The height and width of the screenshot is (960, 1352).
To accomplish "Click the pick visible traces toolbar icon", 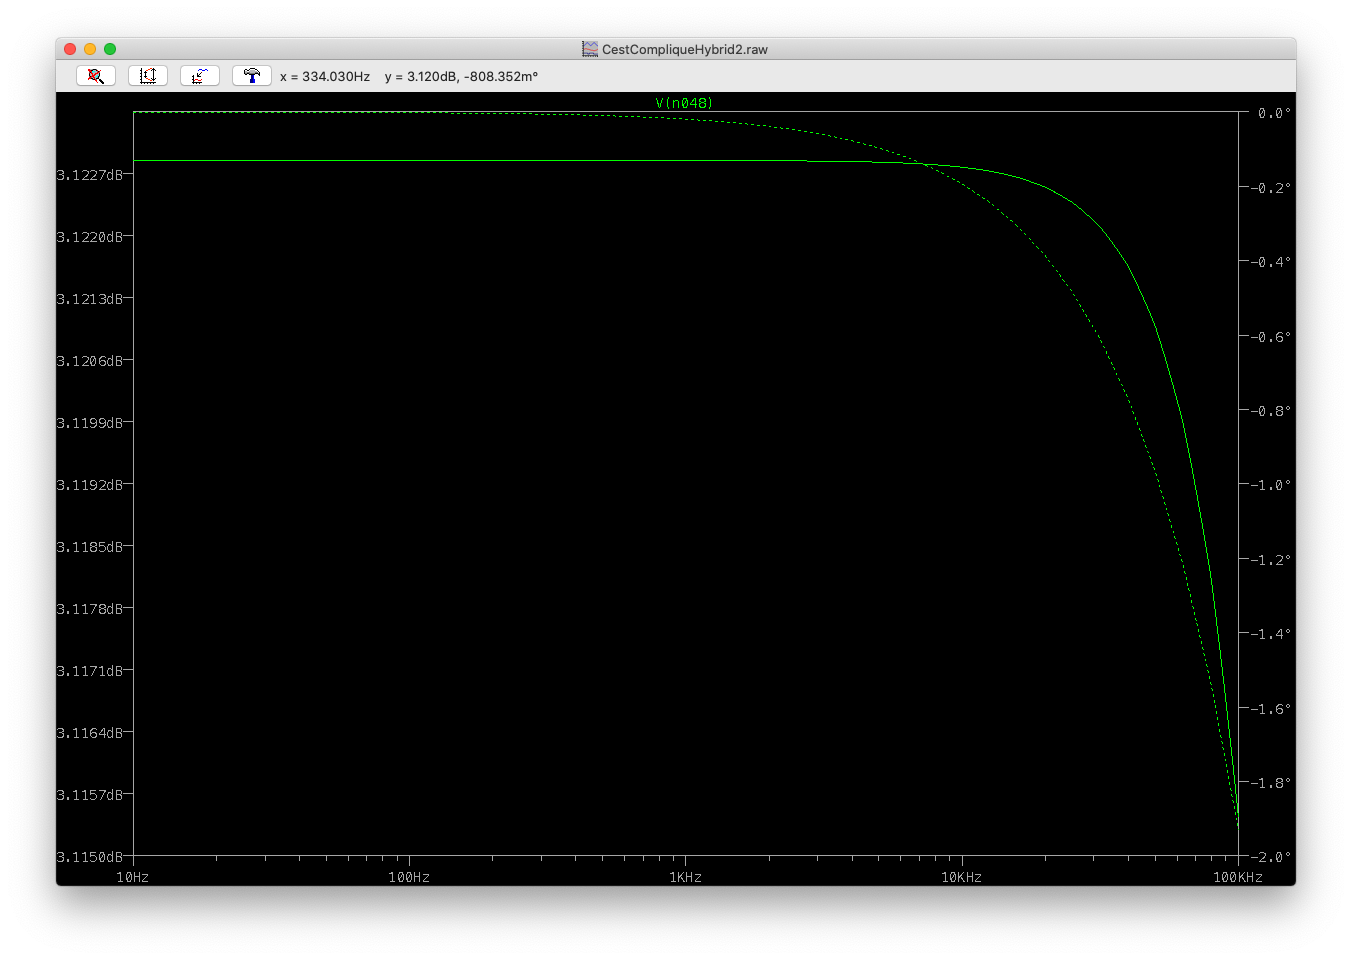I will pyautogui.click(x=200, y=76).
